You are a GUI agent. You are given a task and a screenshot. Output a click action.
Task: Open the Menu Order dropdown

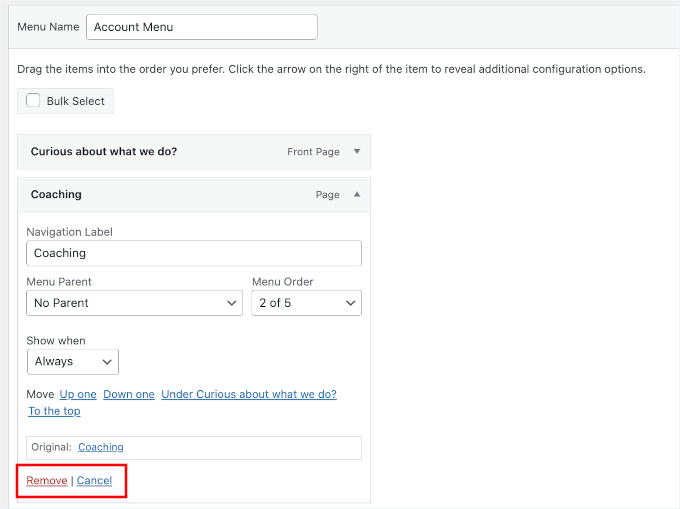(306, 303)
